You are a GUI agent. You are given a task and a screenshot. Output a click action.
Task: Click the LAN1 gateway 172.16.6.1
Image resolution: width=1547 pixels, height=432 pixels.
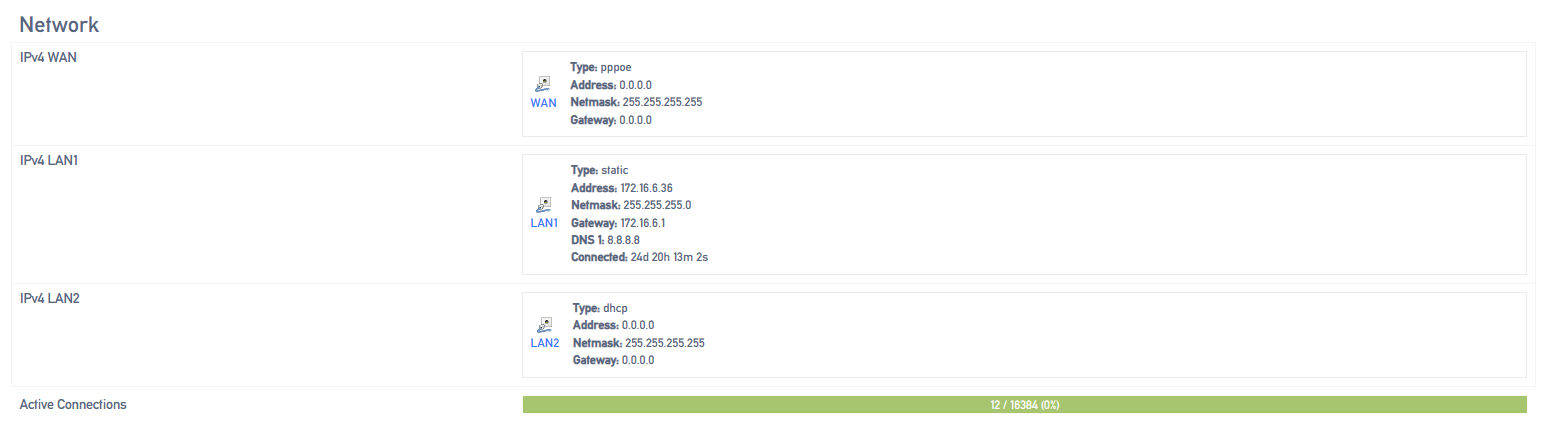(650, 223)
